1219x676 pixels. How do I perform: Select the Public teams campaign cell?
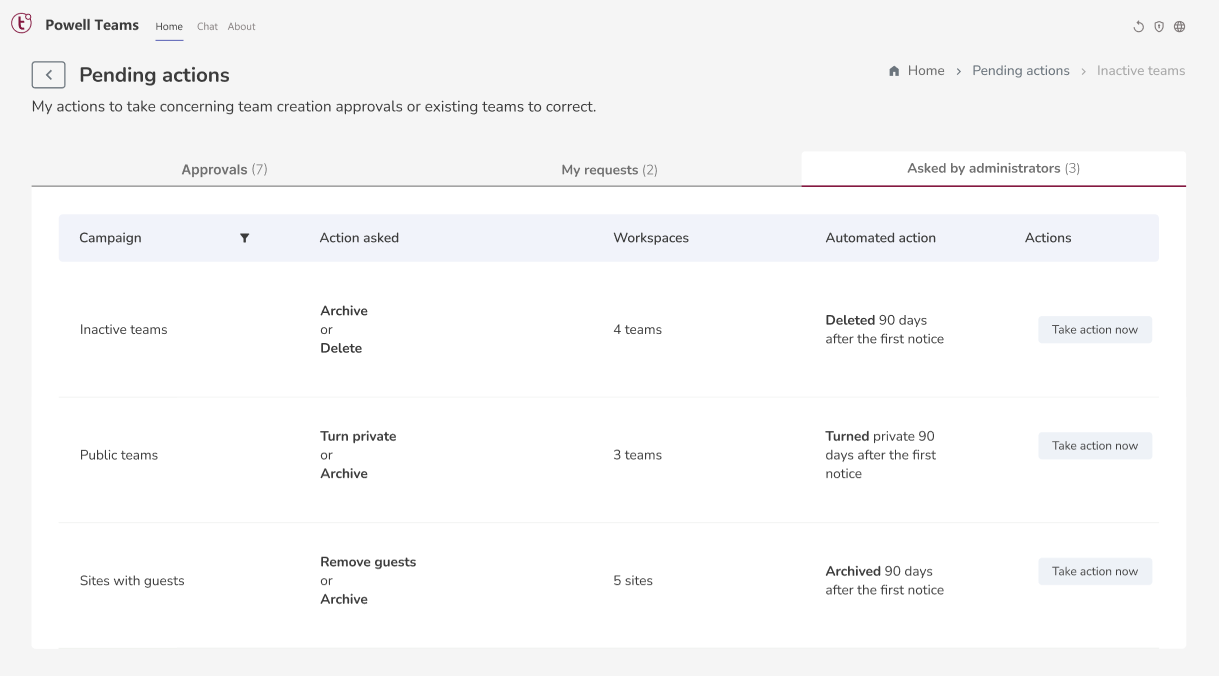(119, 455)
